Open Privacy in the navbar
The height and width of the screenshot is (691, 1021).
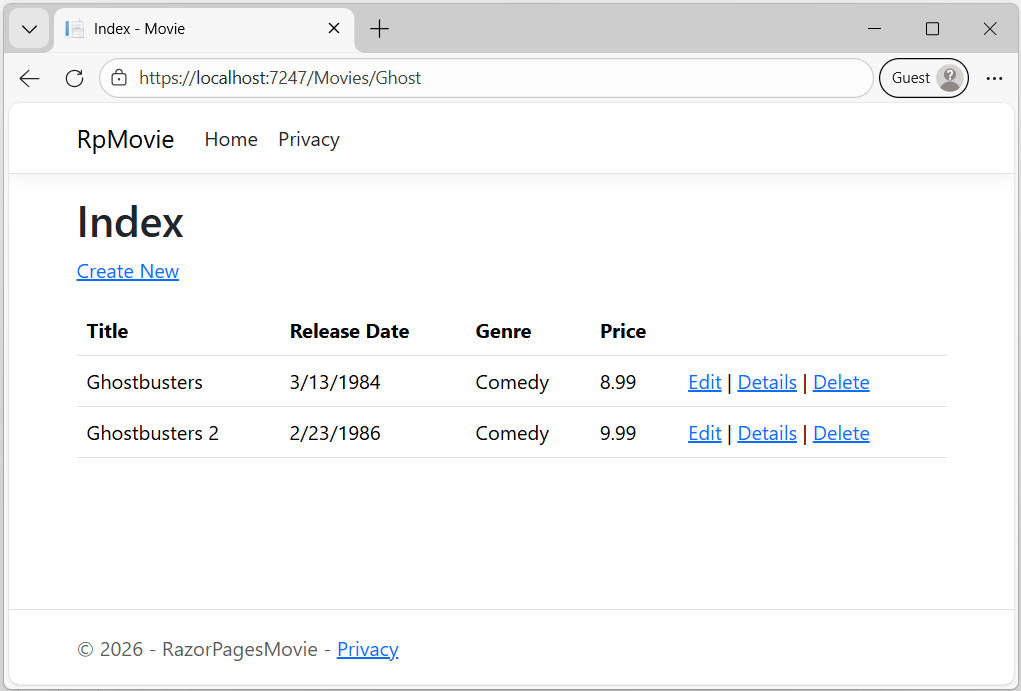309,139
